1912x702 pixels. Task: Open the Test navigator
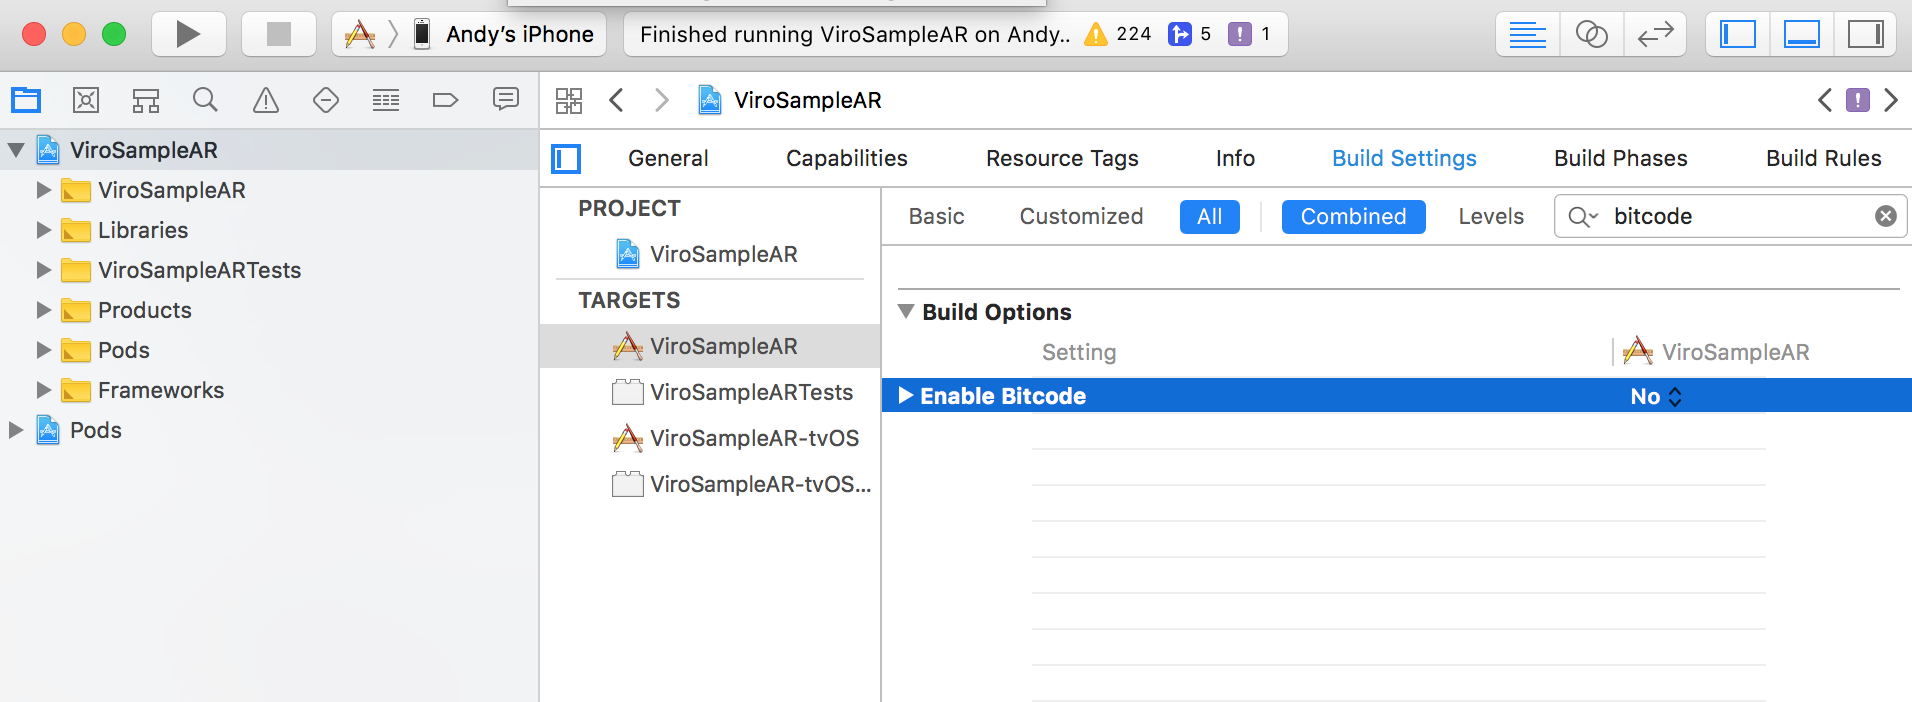coord(326,100)
